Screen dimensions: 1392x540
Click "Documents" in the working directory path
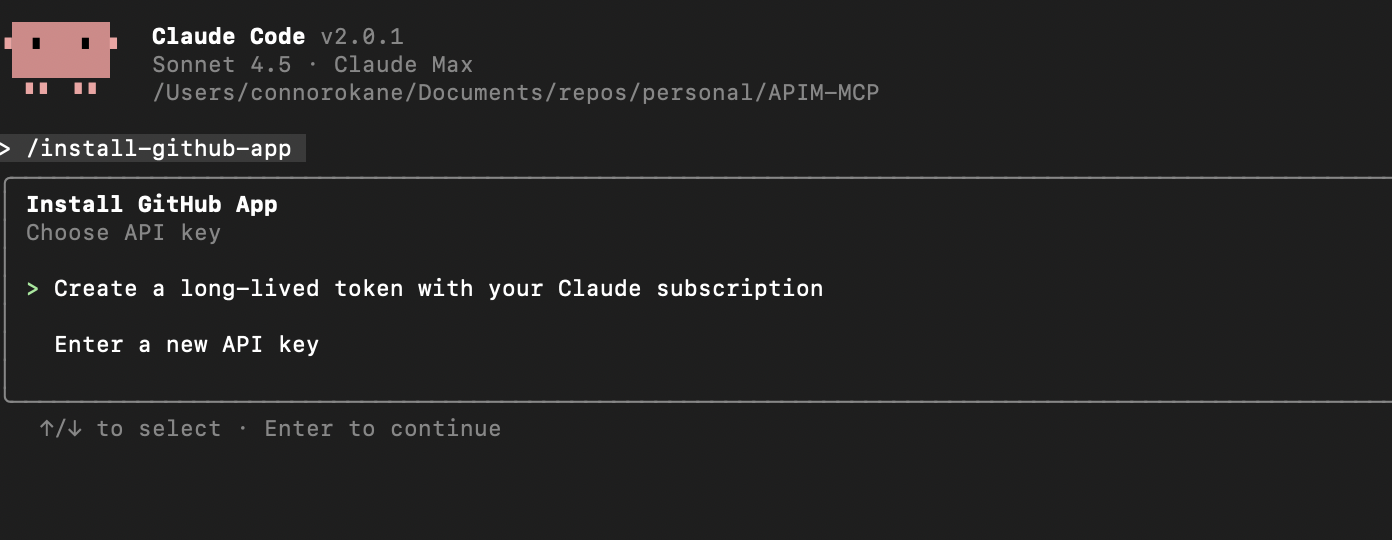click(x=474, y=93)
